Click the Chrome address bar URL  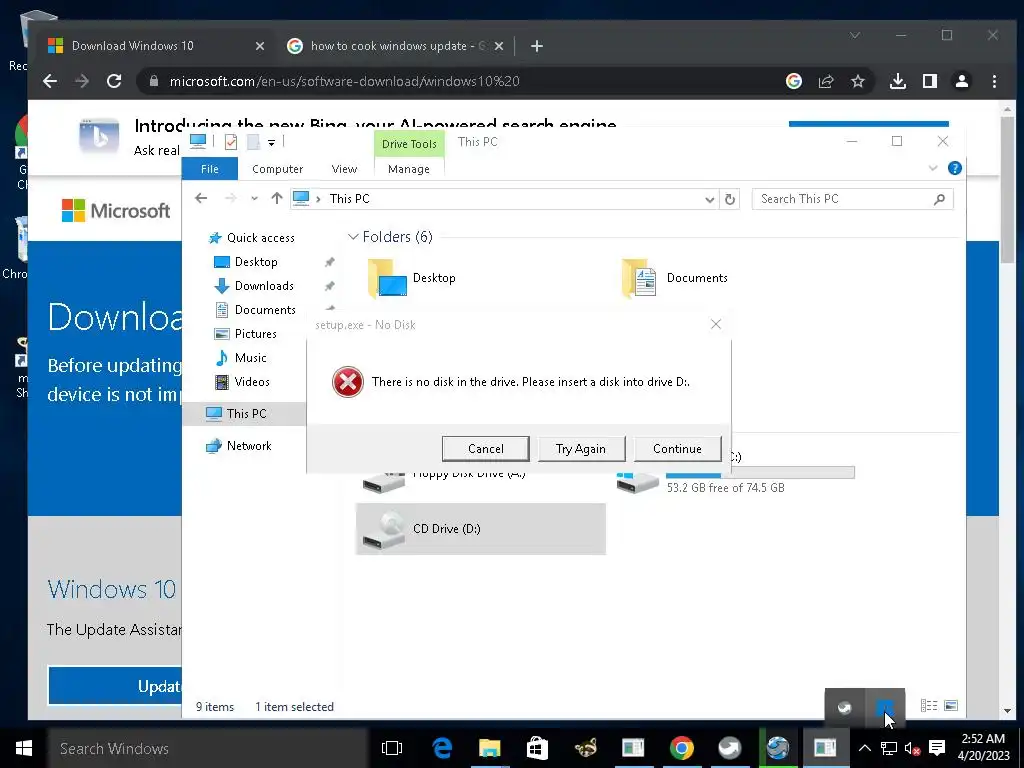click(x=344, y=81)
